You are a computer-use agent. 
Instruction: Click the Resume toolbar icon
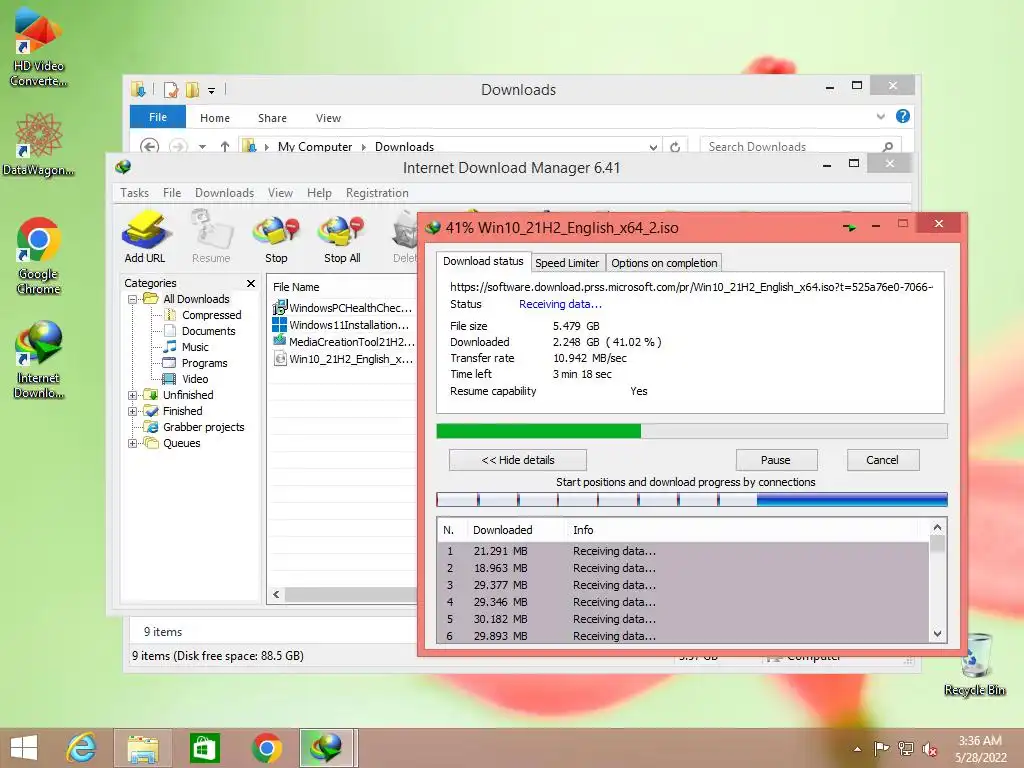(x=211, y=236)
